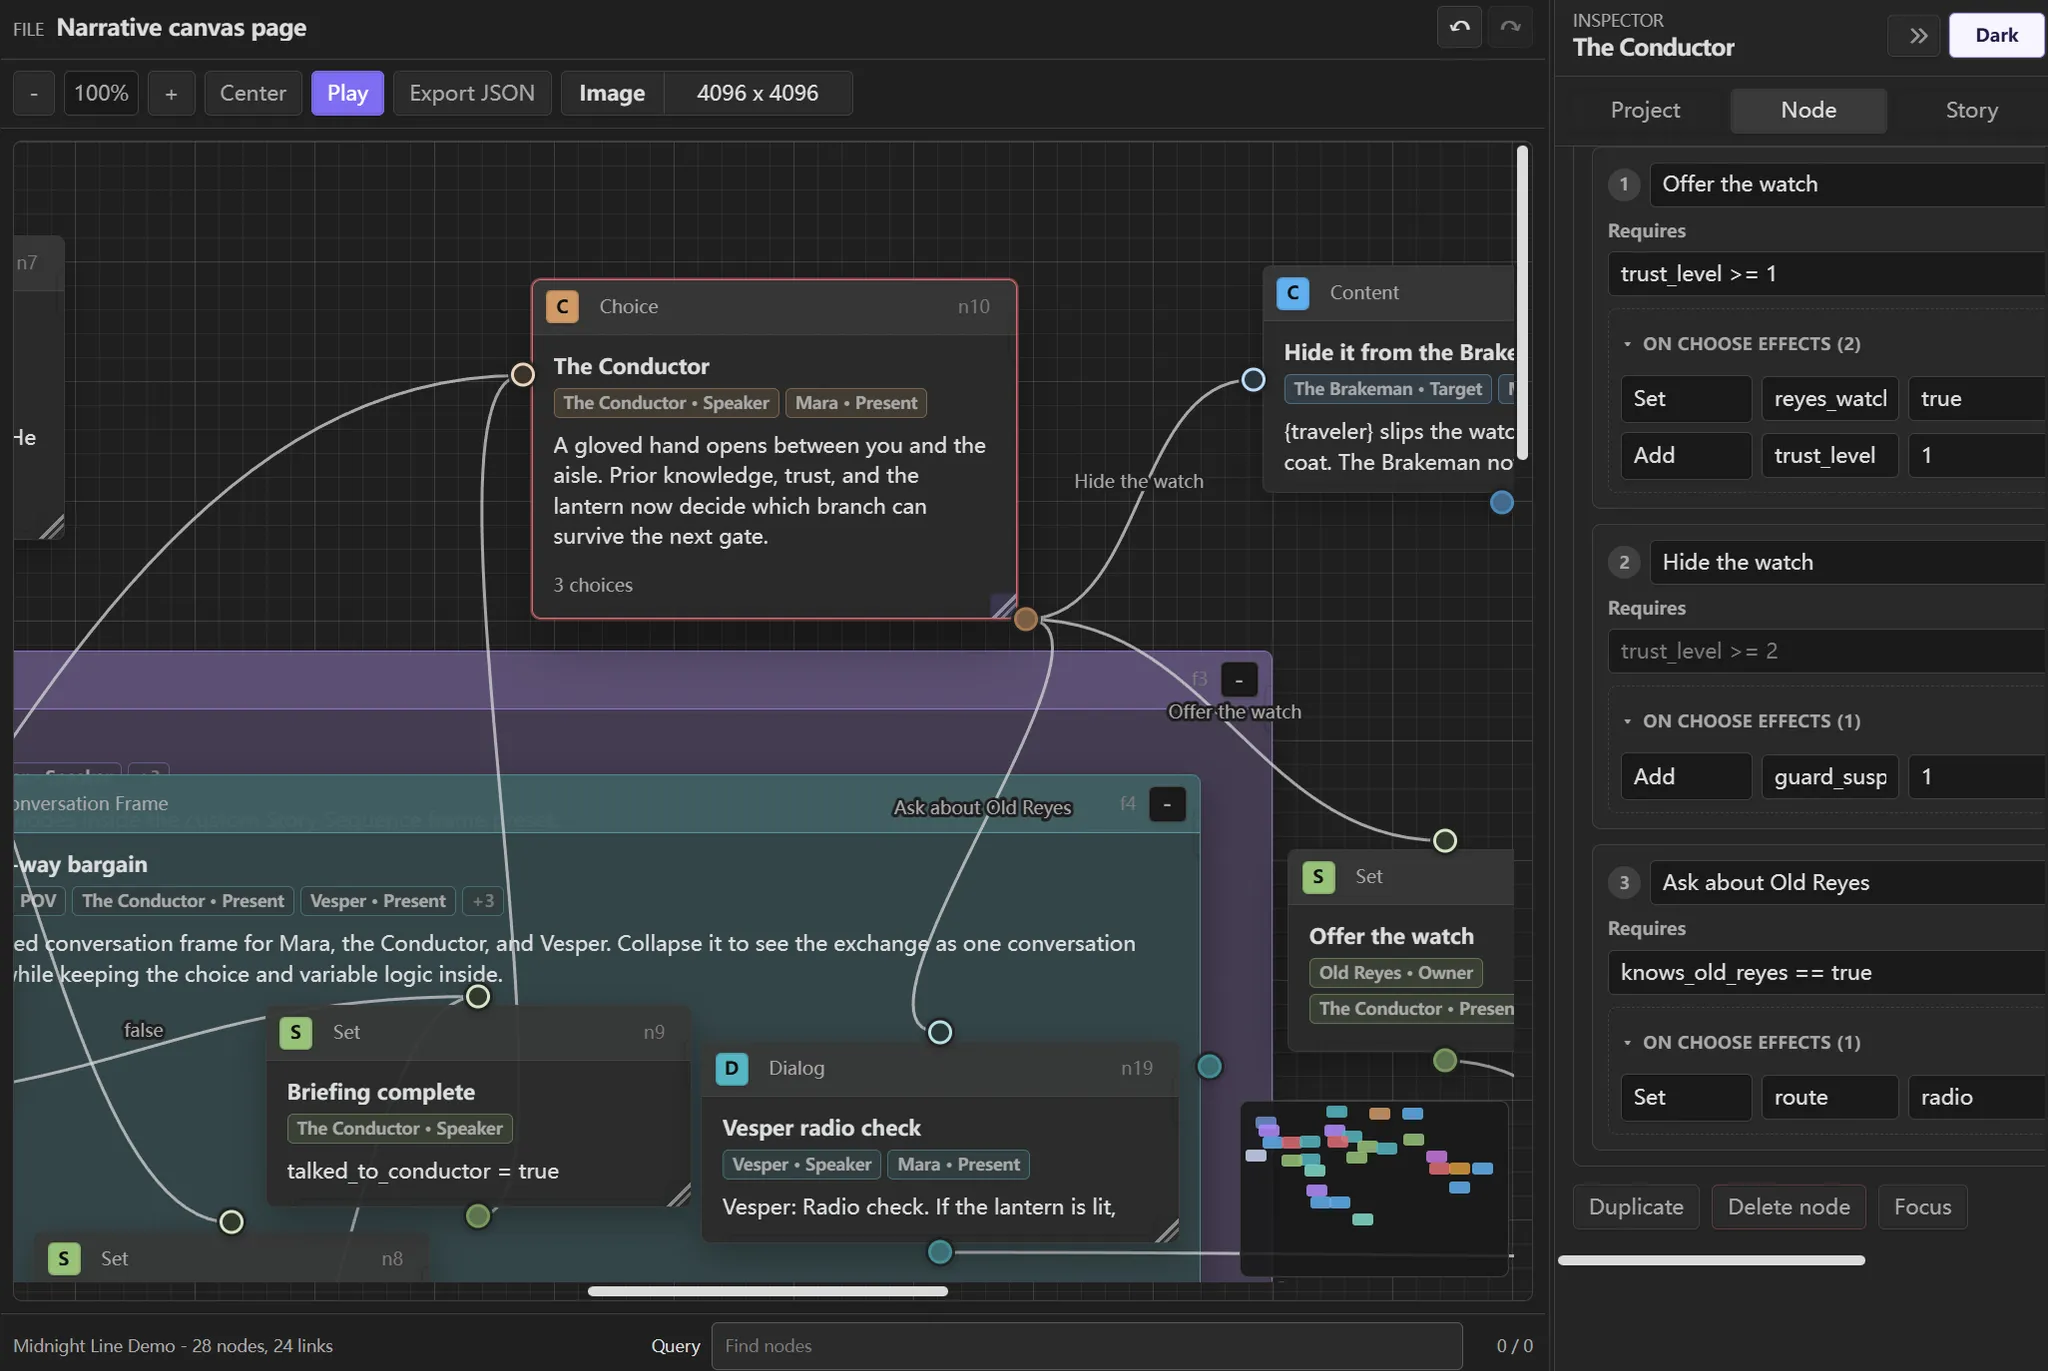Screen dimensions: 2048x1371
Task: Click Delete node button
Action: (x=1788, y=1207)
